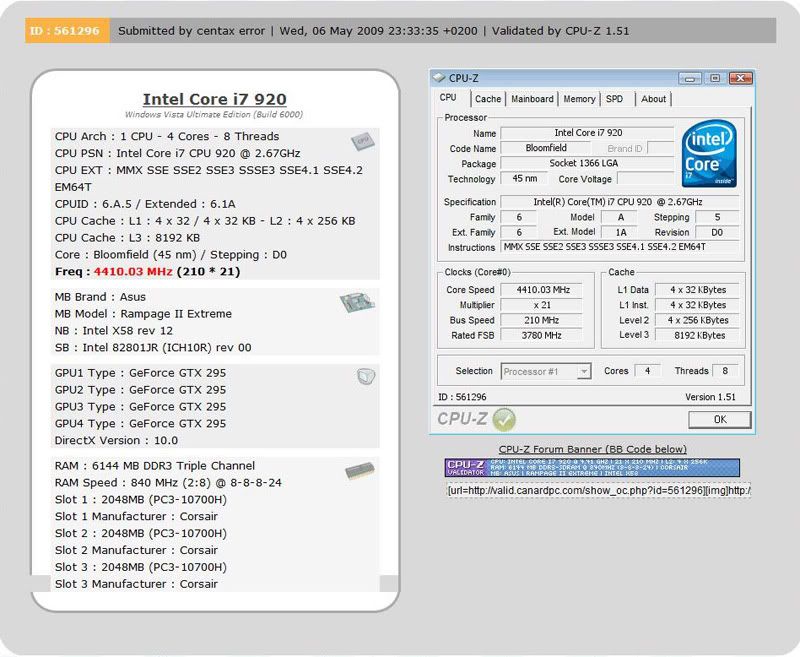
Task: Open the About tab
Action: coord(653,99)
